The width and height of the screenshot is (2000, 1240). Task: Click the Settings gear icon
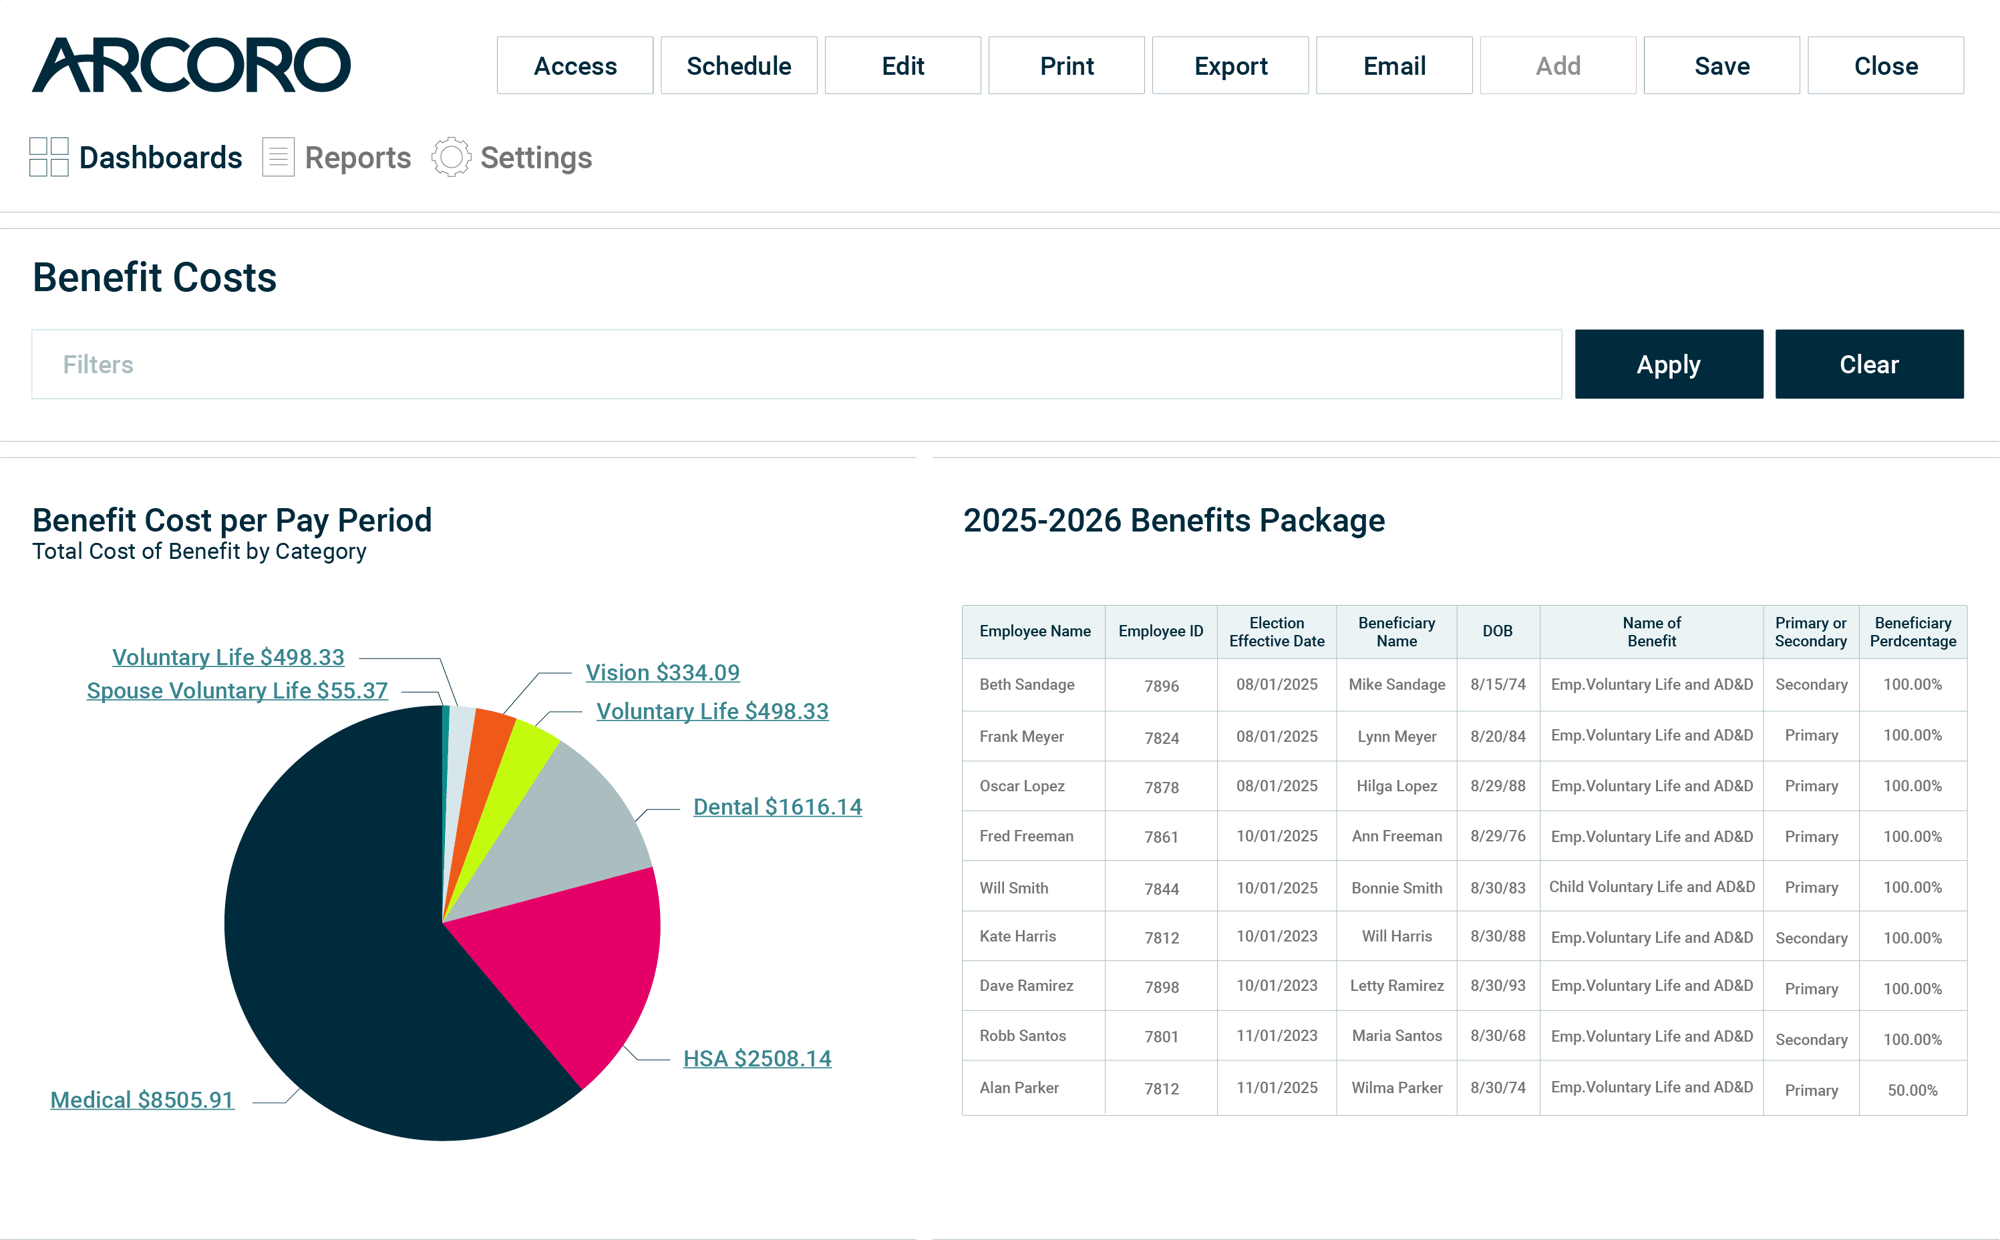tap(451, 157)
